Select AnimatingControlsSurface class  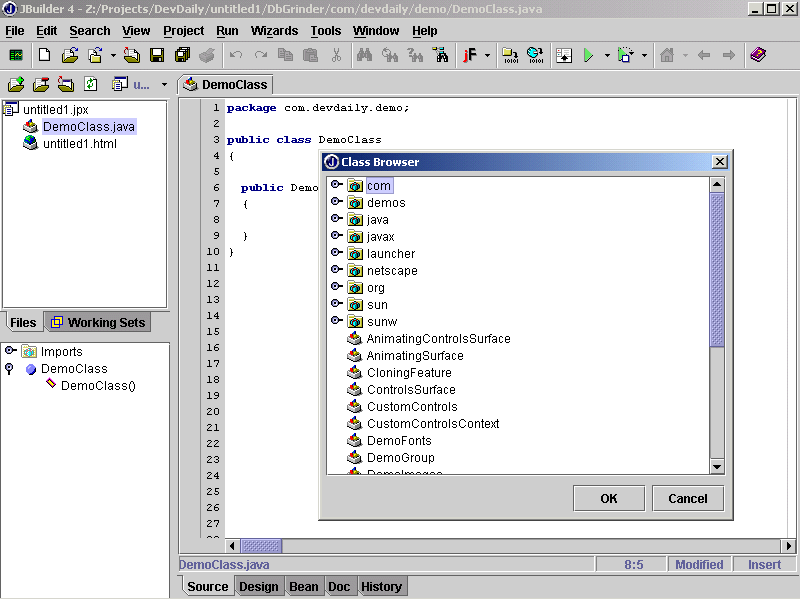coord(438,339)
